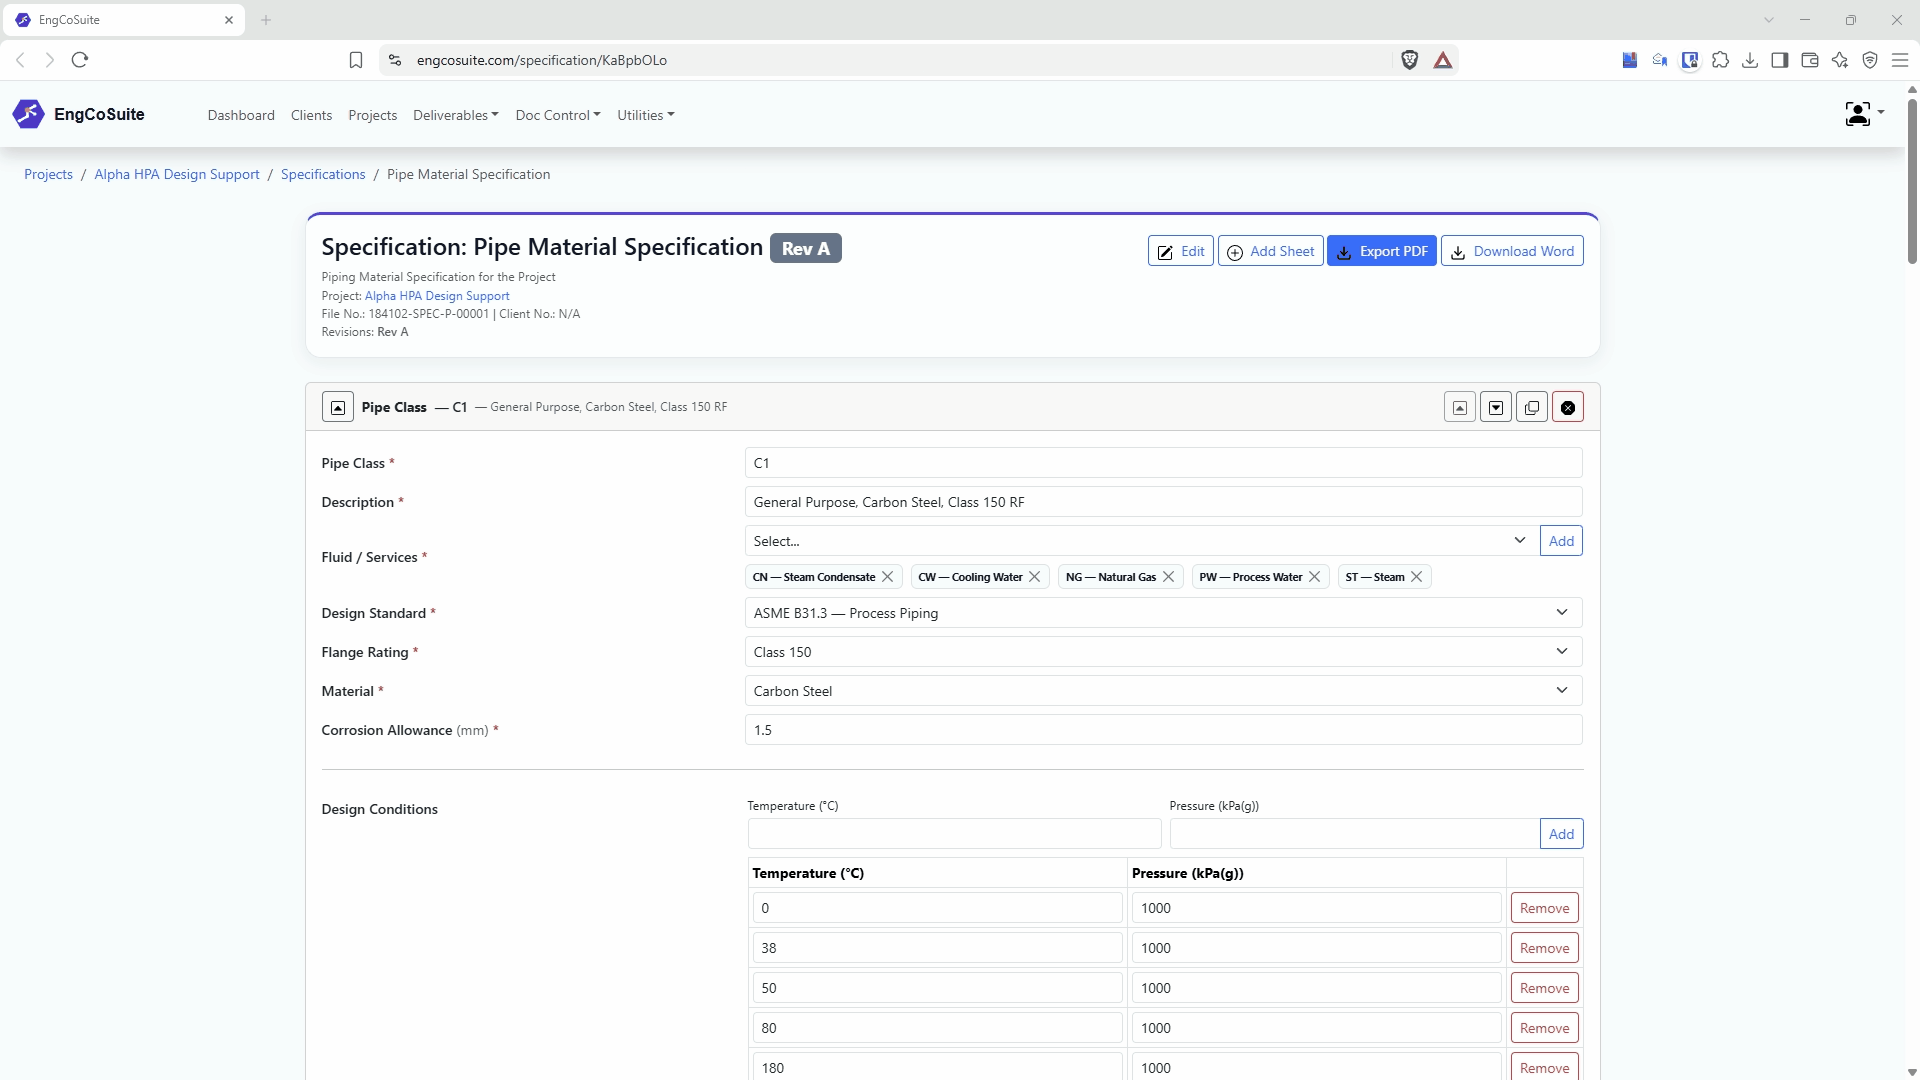Click the Edit specification button
The height and width of the screenshot is (1080, 1920).
coord(1181,251)
